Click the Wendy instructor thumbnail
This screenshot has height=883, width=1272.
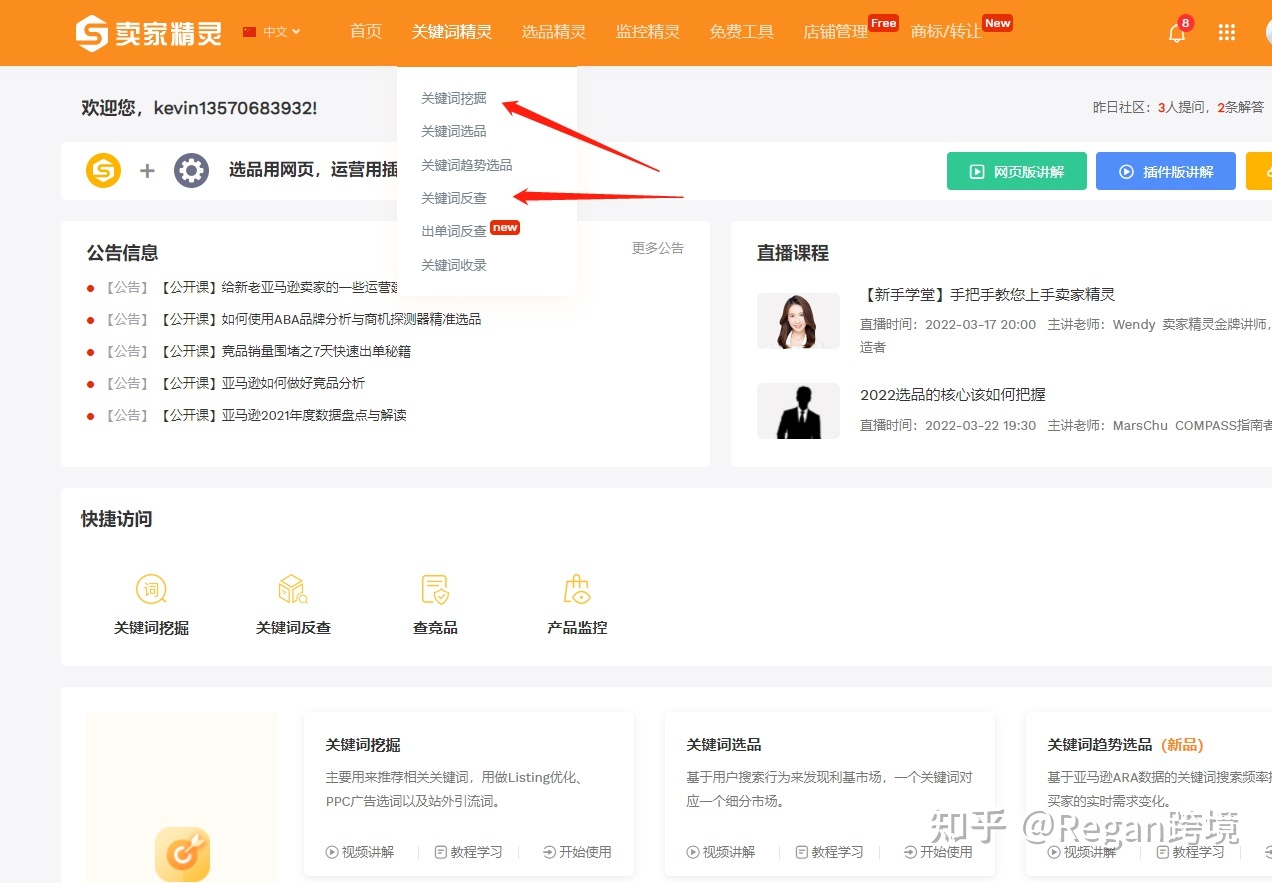(798, 321)
